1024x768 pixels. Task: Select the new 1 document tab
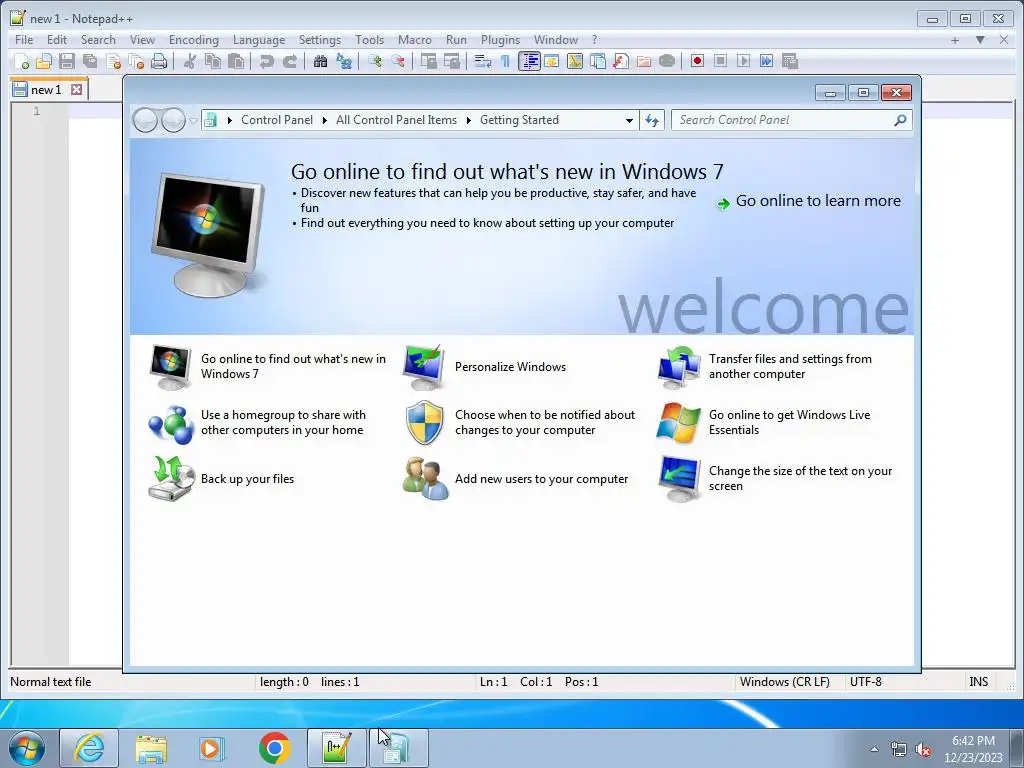pyautogui.click(x=46, y=89)
